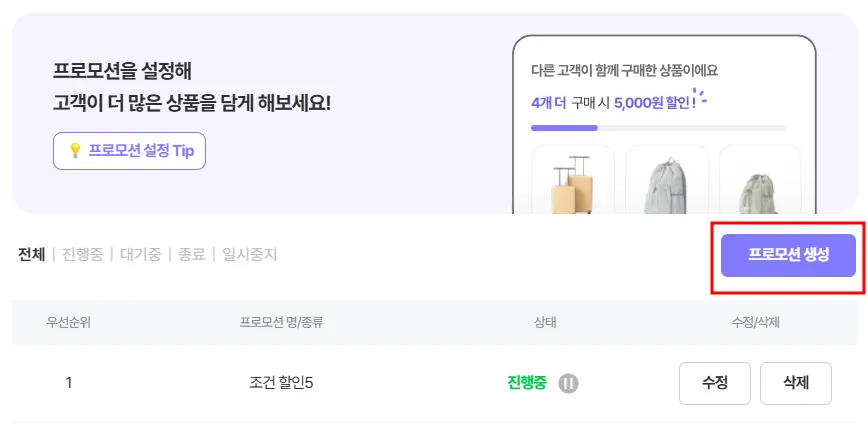Click the green 진행중 status label in the row

point(527,383)
